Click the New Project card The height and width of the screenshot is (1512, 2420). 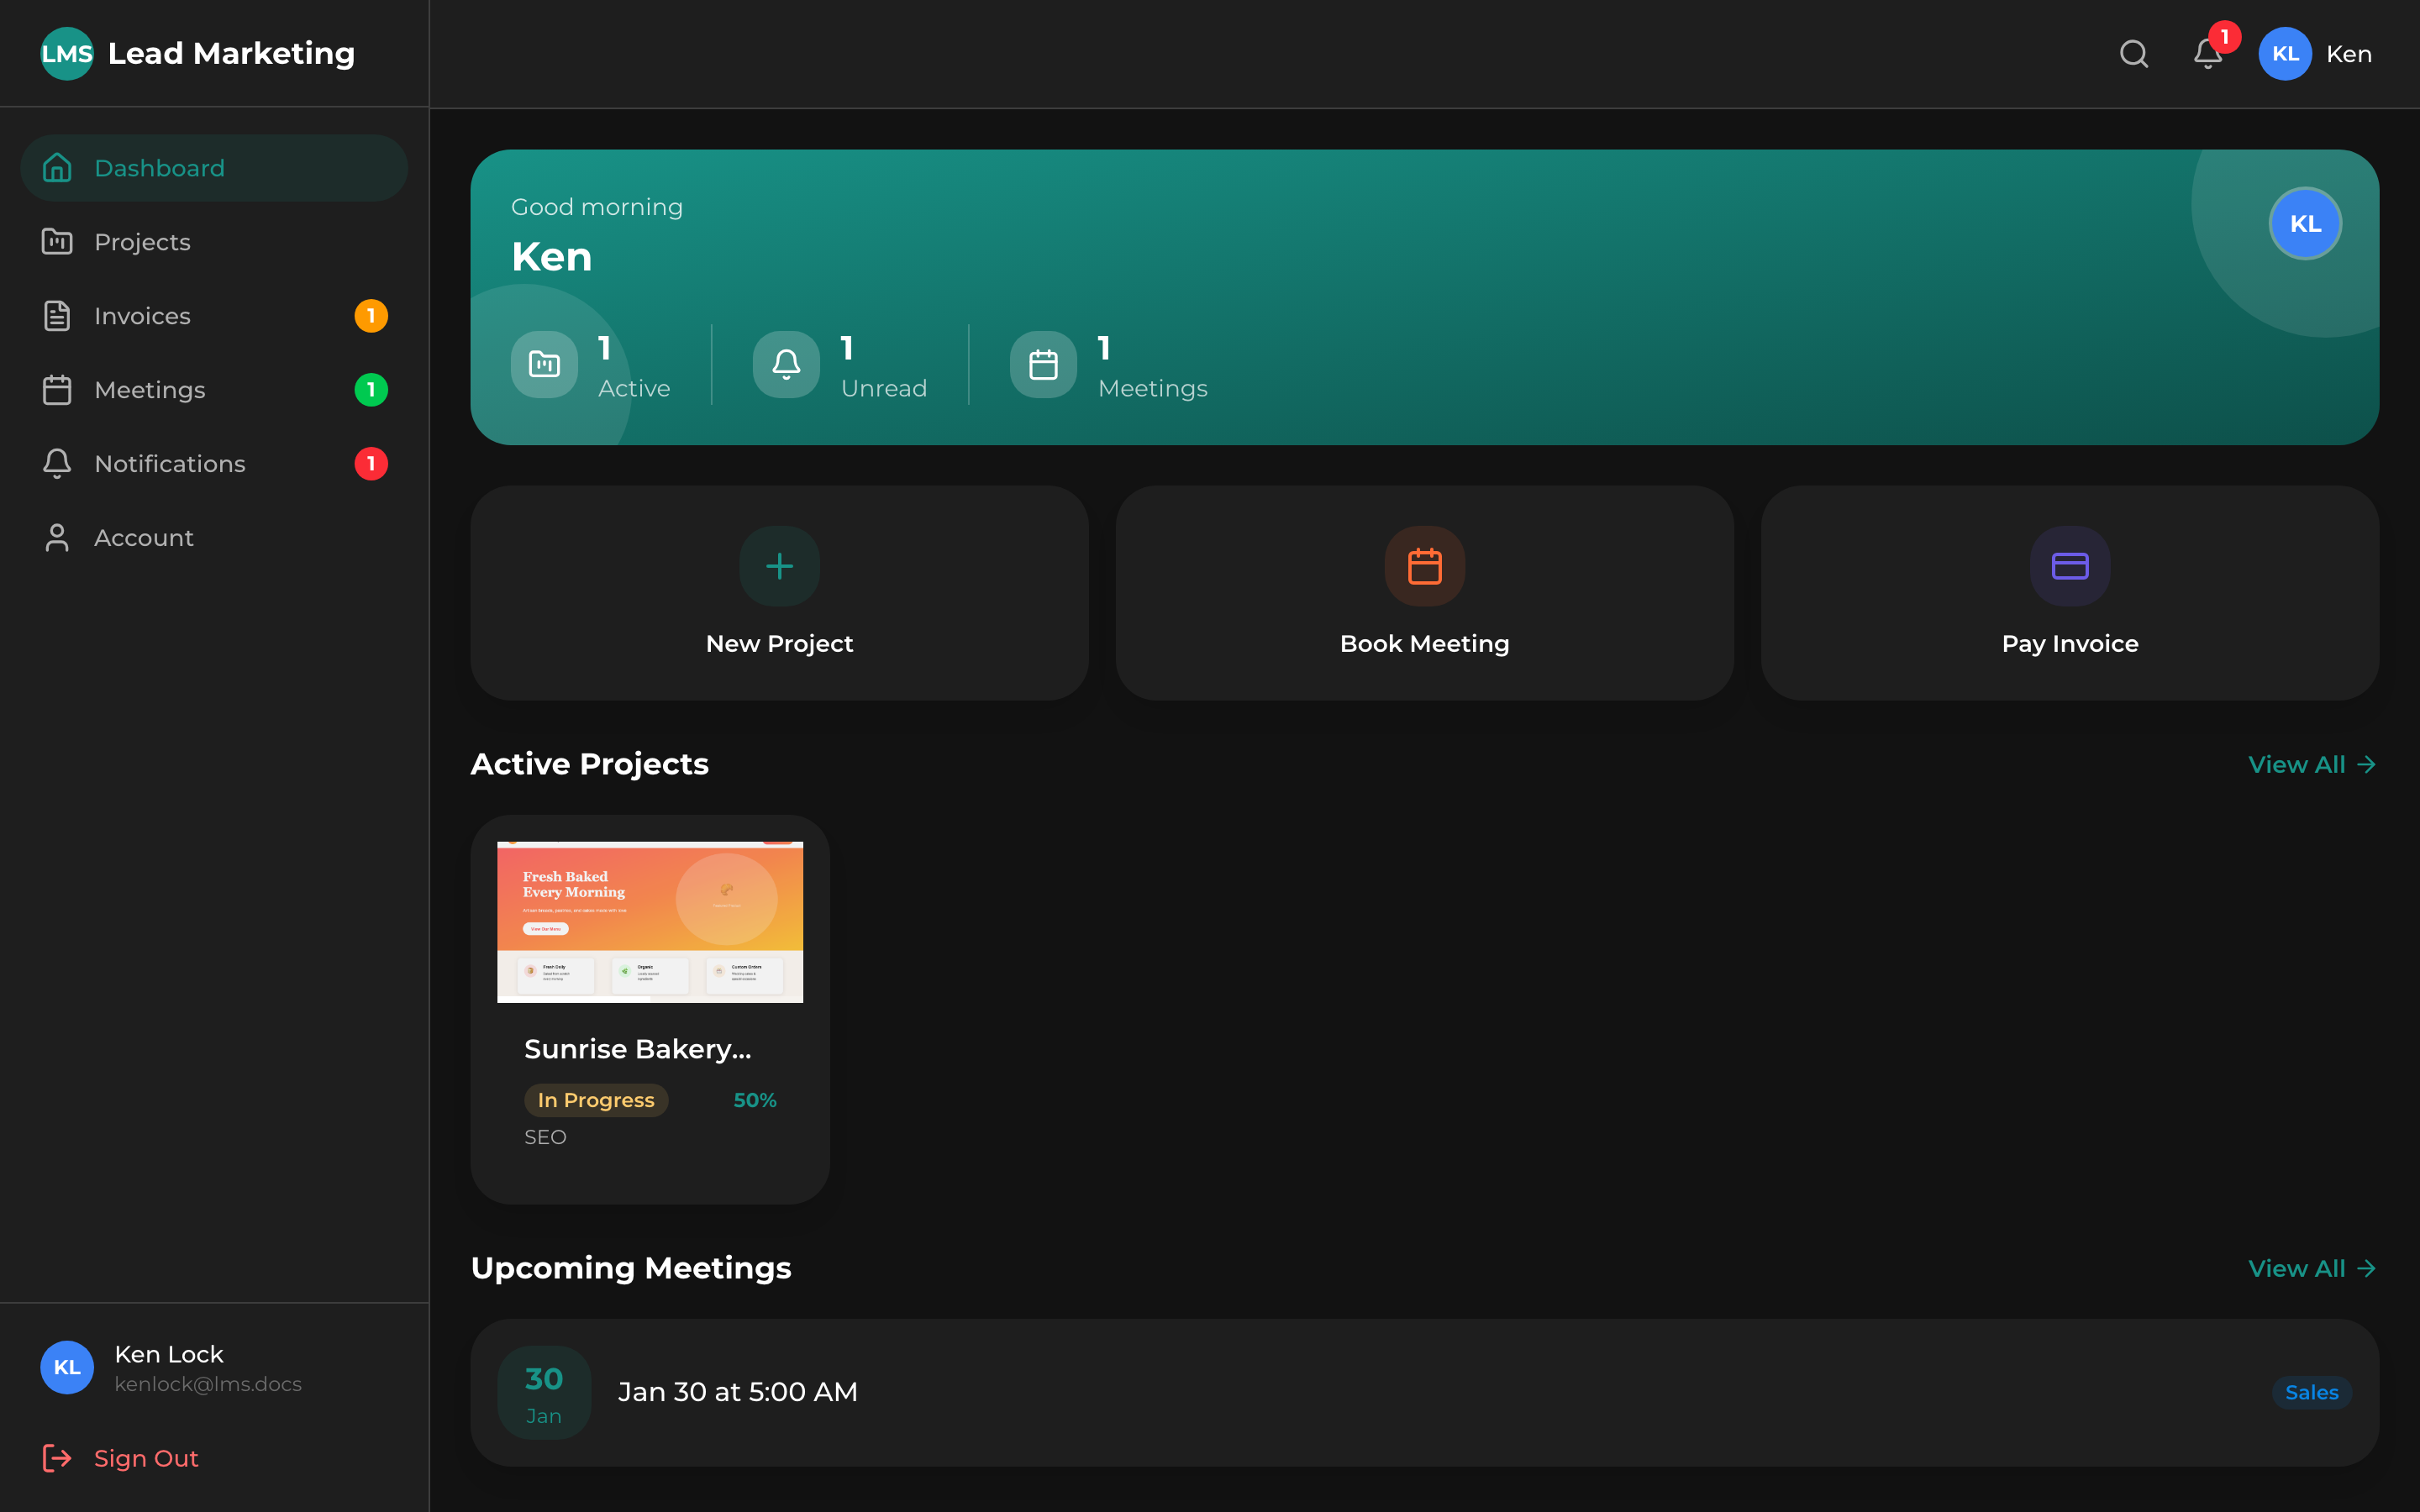point(778,593)
